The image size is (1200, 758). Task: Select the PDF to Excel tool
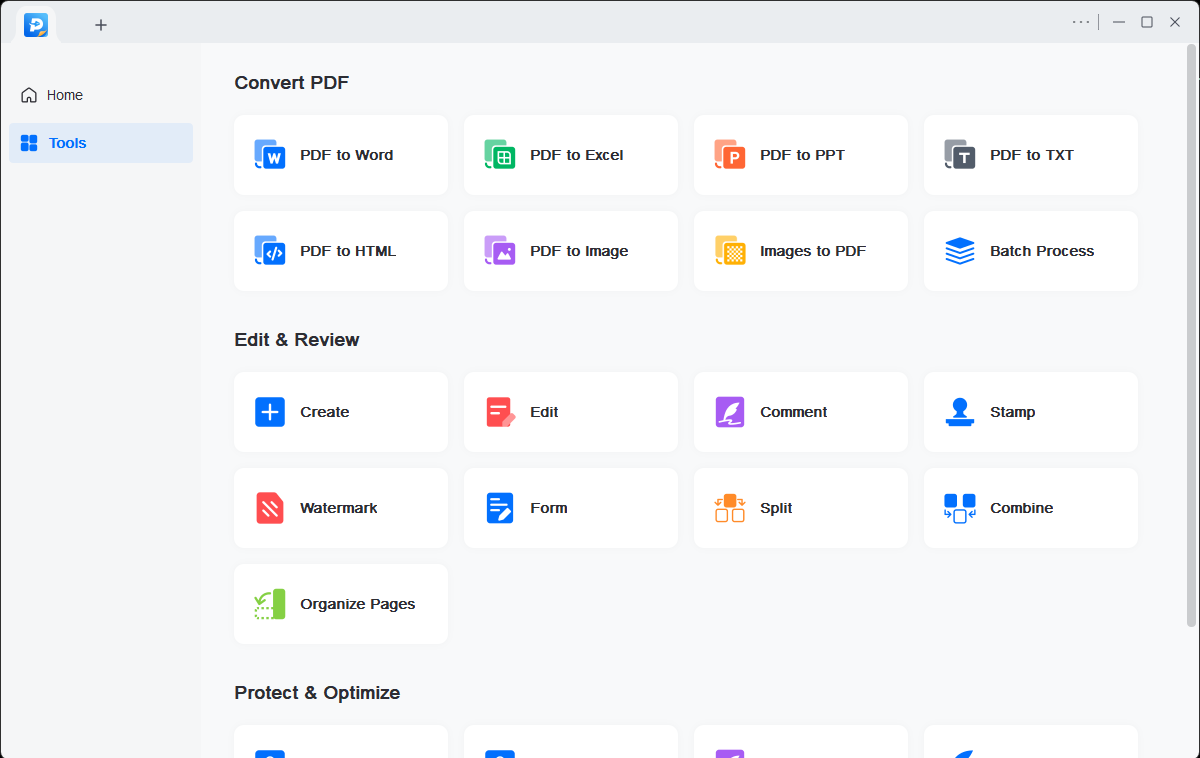pyautogui.click(x=570, y=155)
